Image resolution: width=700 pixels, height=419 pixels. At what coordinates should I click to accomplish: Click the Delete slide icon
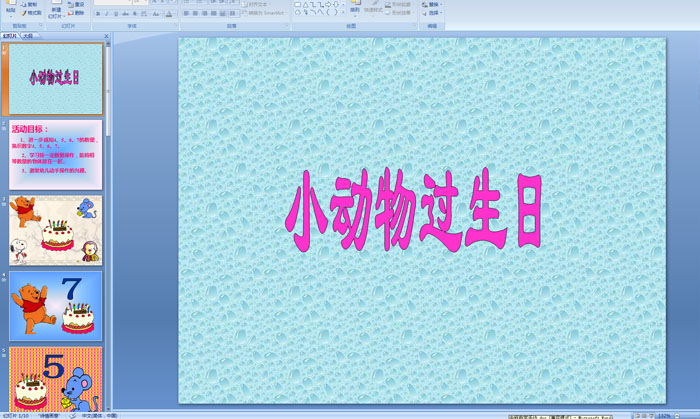pyautogui.click(x=78, y=13)
